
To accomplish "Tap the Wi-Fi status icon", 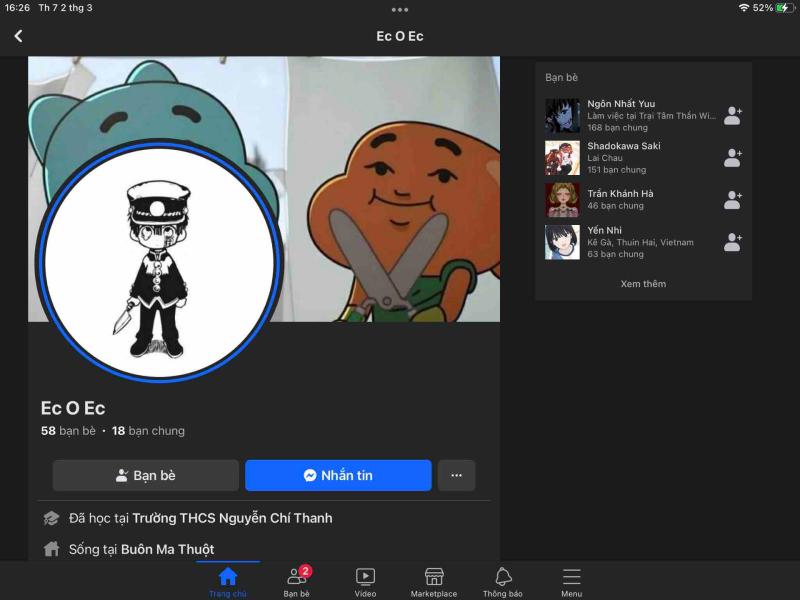I will 743,8.
